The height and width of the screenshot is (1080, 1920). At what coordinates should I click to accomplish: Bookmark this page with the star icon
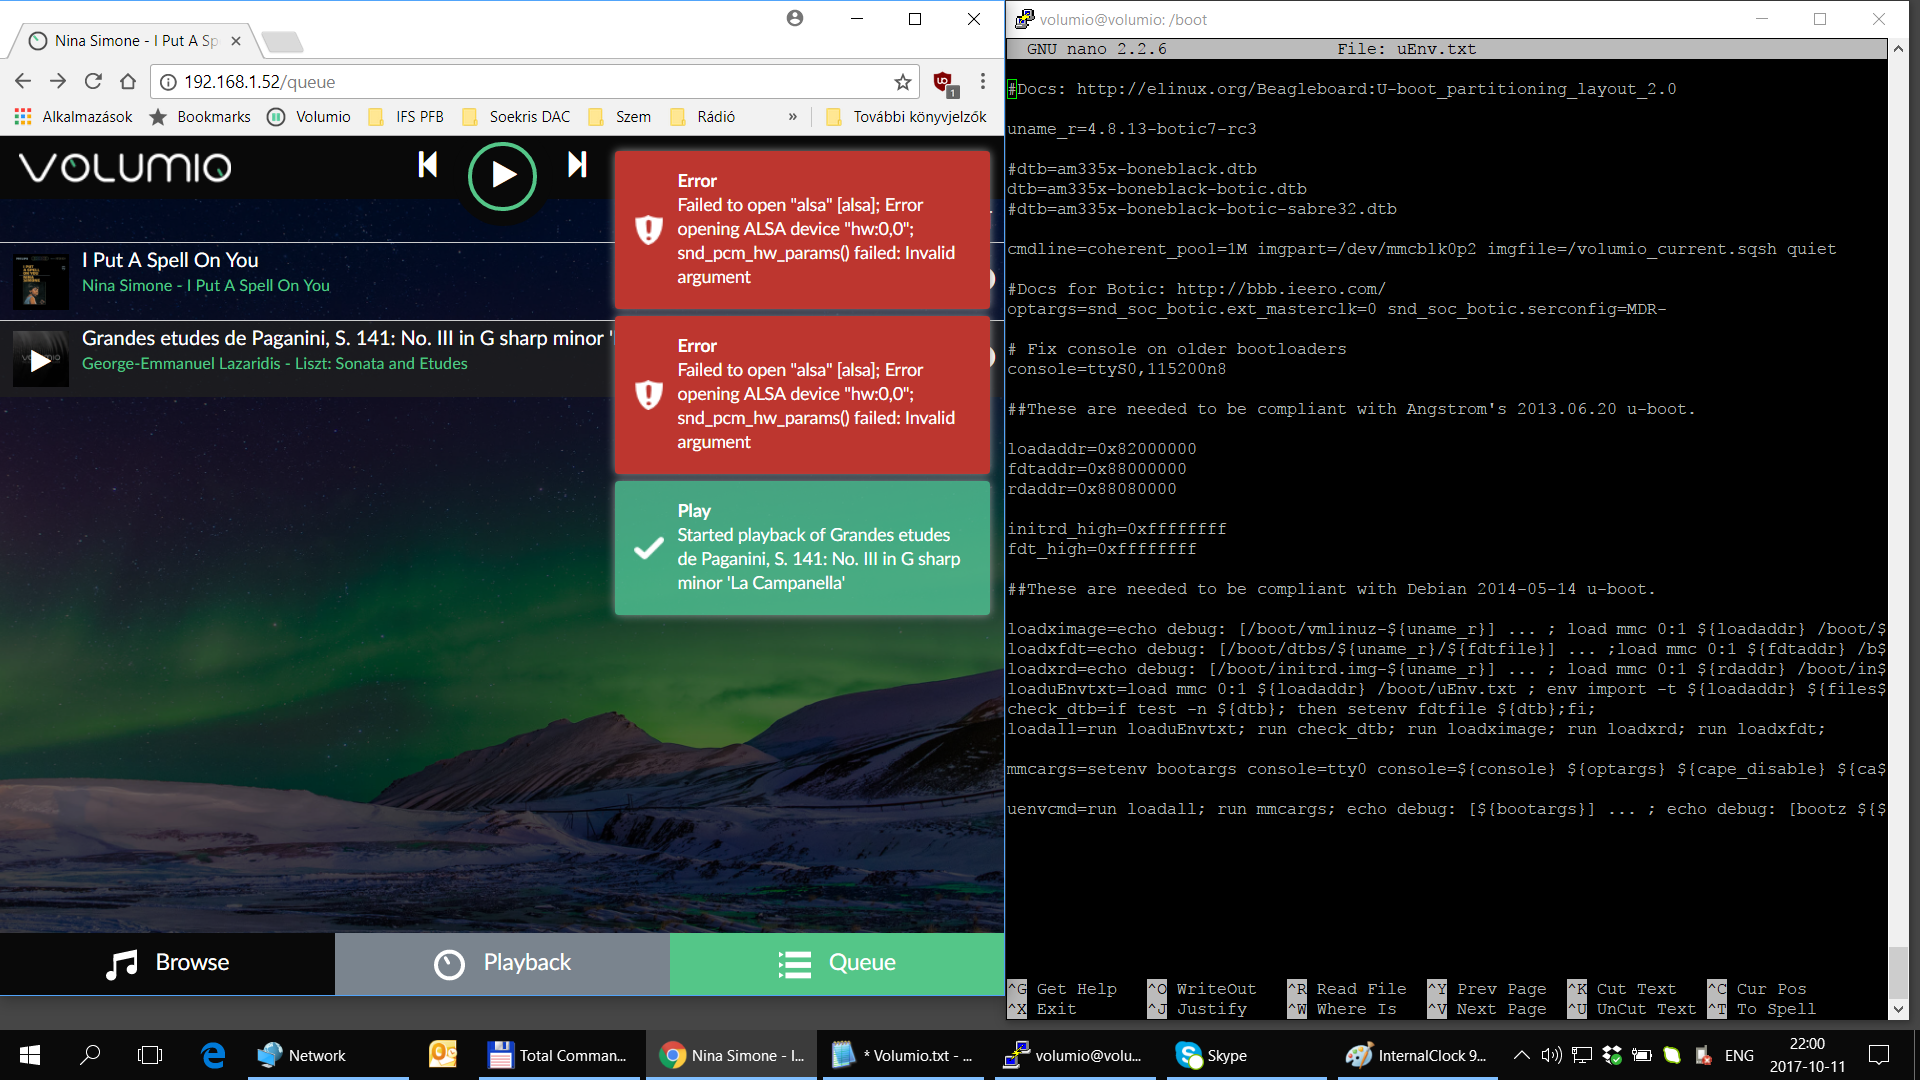(903, 82)
